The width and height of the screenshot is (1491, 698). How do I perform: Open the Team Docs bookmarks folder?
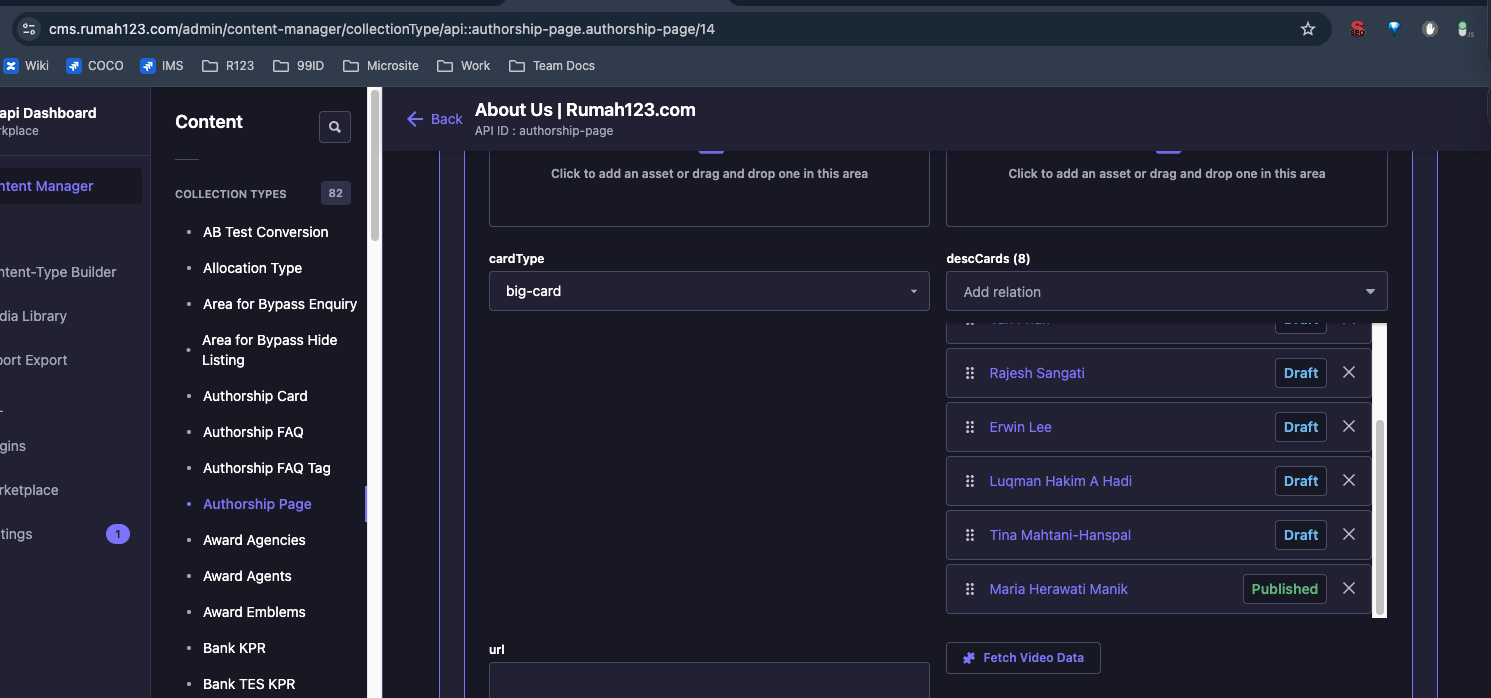[x=552, y=66]
